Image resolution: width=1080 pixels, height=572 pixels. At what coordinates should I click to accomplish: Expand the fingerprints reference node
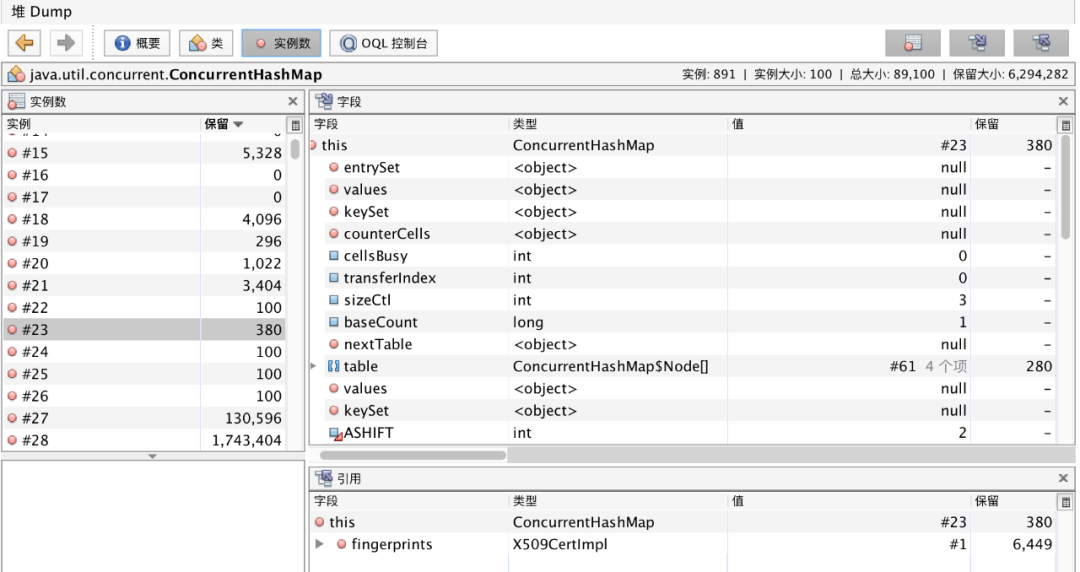[x=319, y=544]
